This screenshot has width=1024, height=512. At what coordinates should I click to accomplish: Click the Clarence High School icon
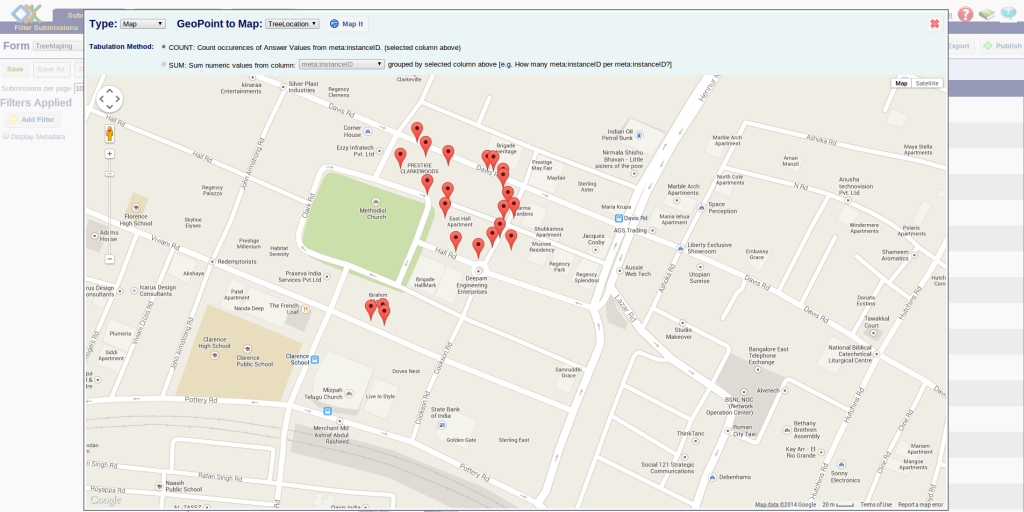point(215,355)
